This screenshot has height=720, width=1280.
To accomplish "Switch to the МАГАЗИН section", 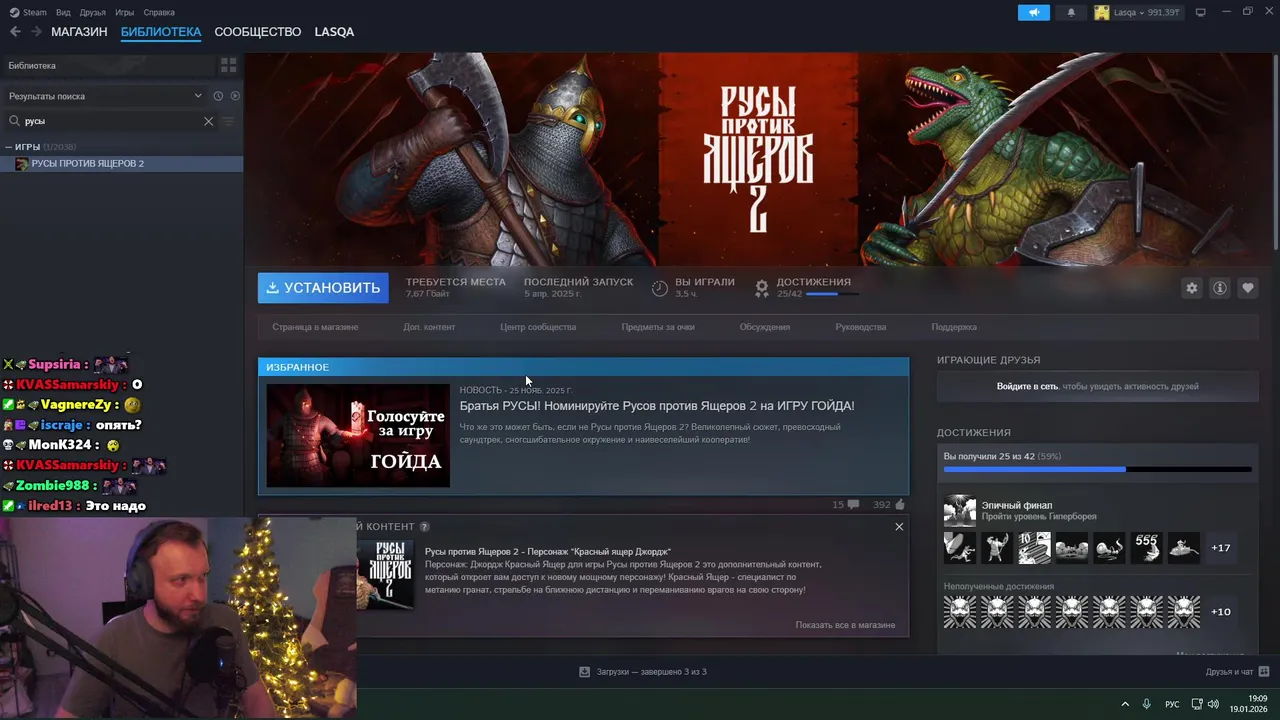I will tap(79, 32).
